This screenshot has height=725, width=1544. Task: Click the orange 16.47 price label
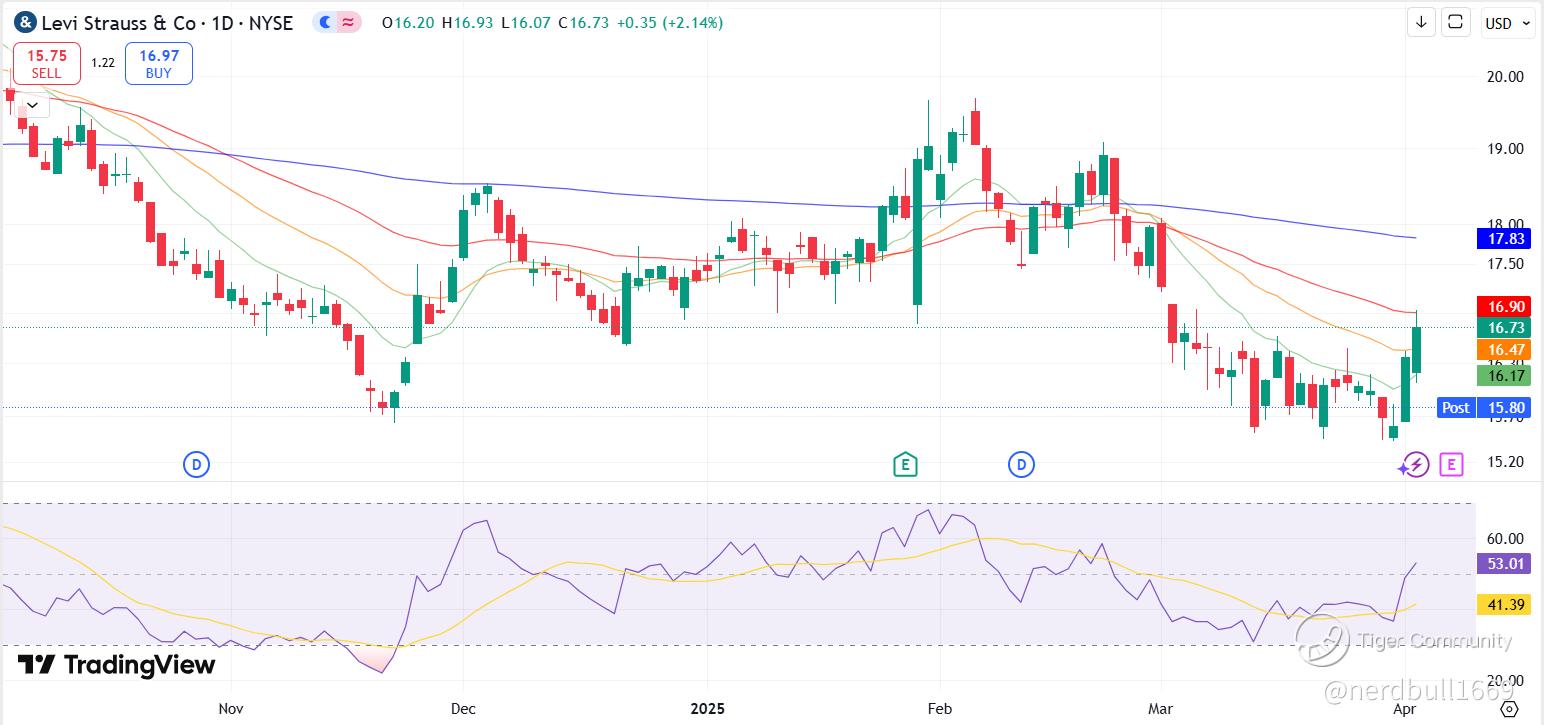coord(1504,350)
